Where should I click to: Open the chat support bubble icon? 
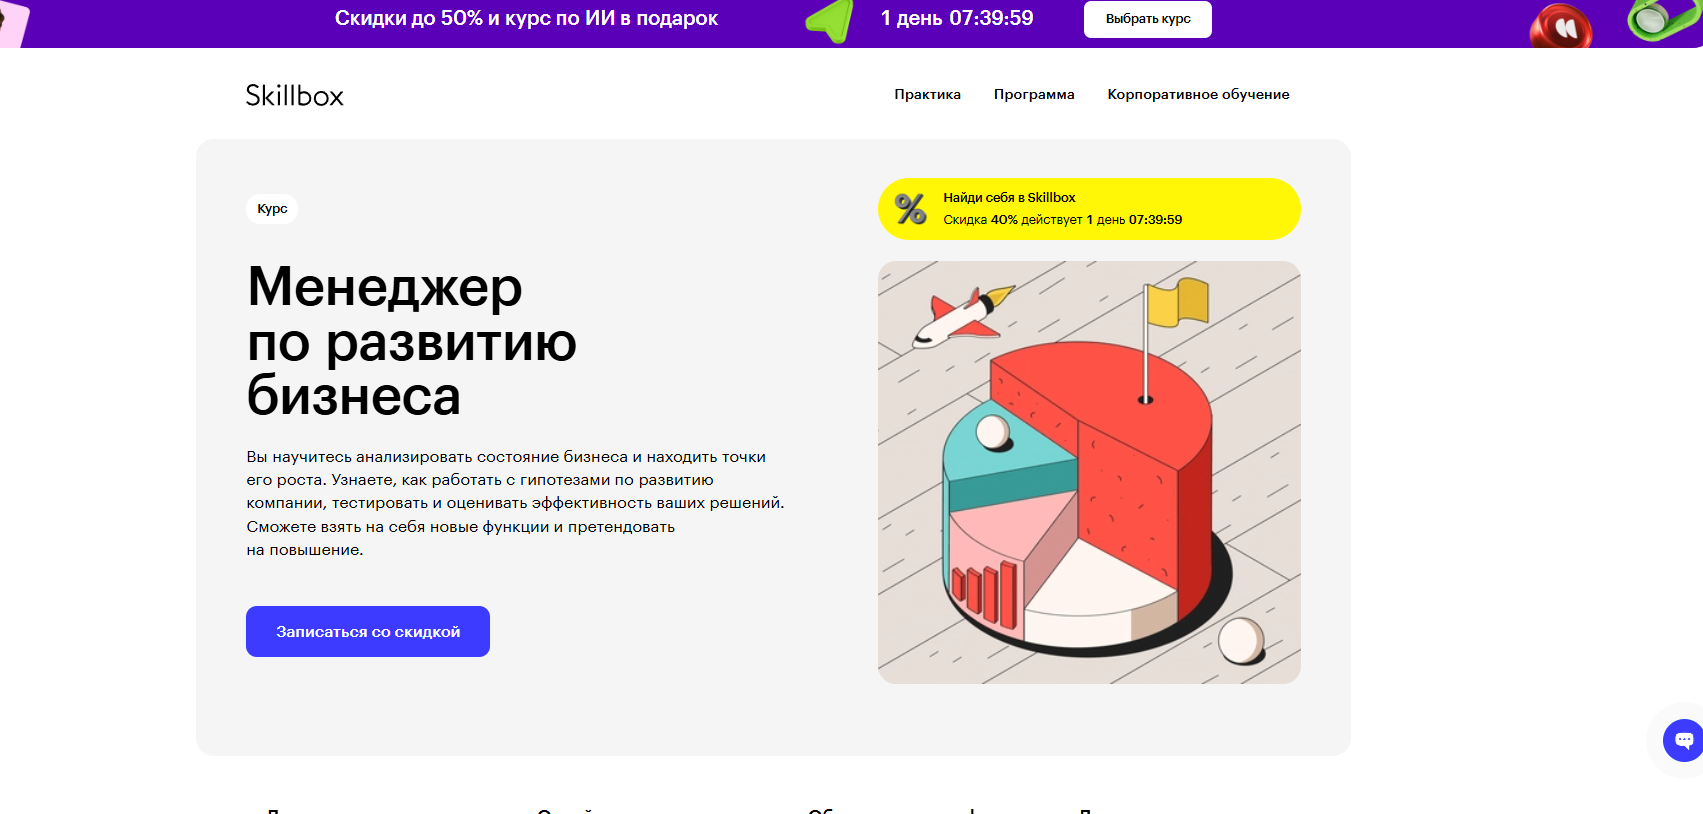point(1683,740)
